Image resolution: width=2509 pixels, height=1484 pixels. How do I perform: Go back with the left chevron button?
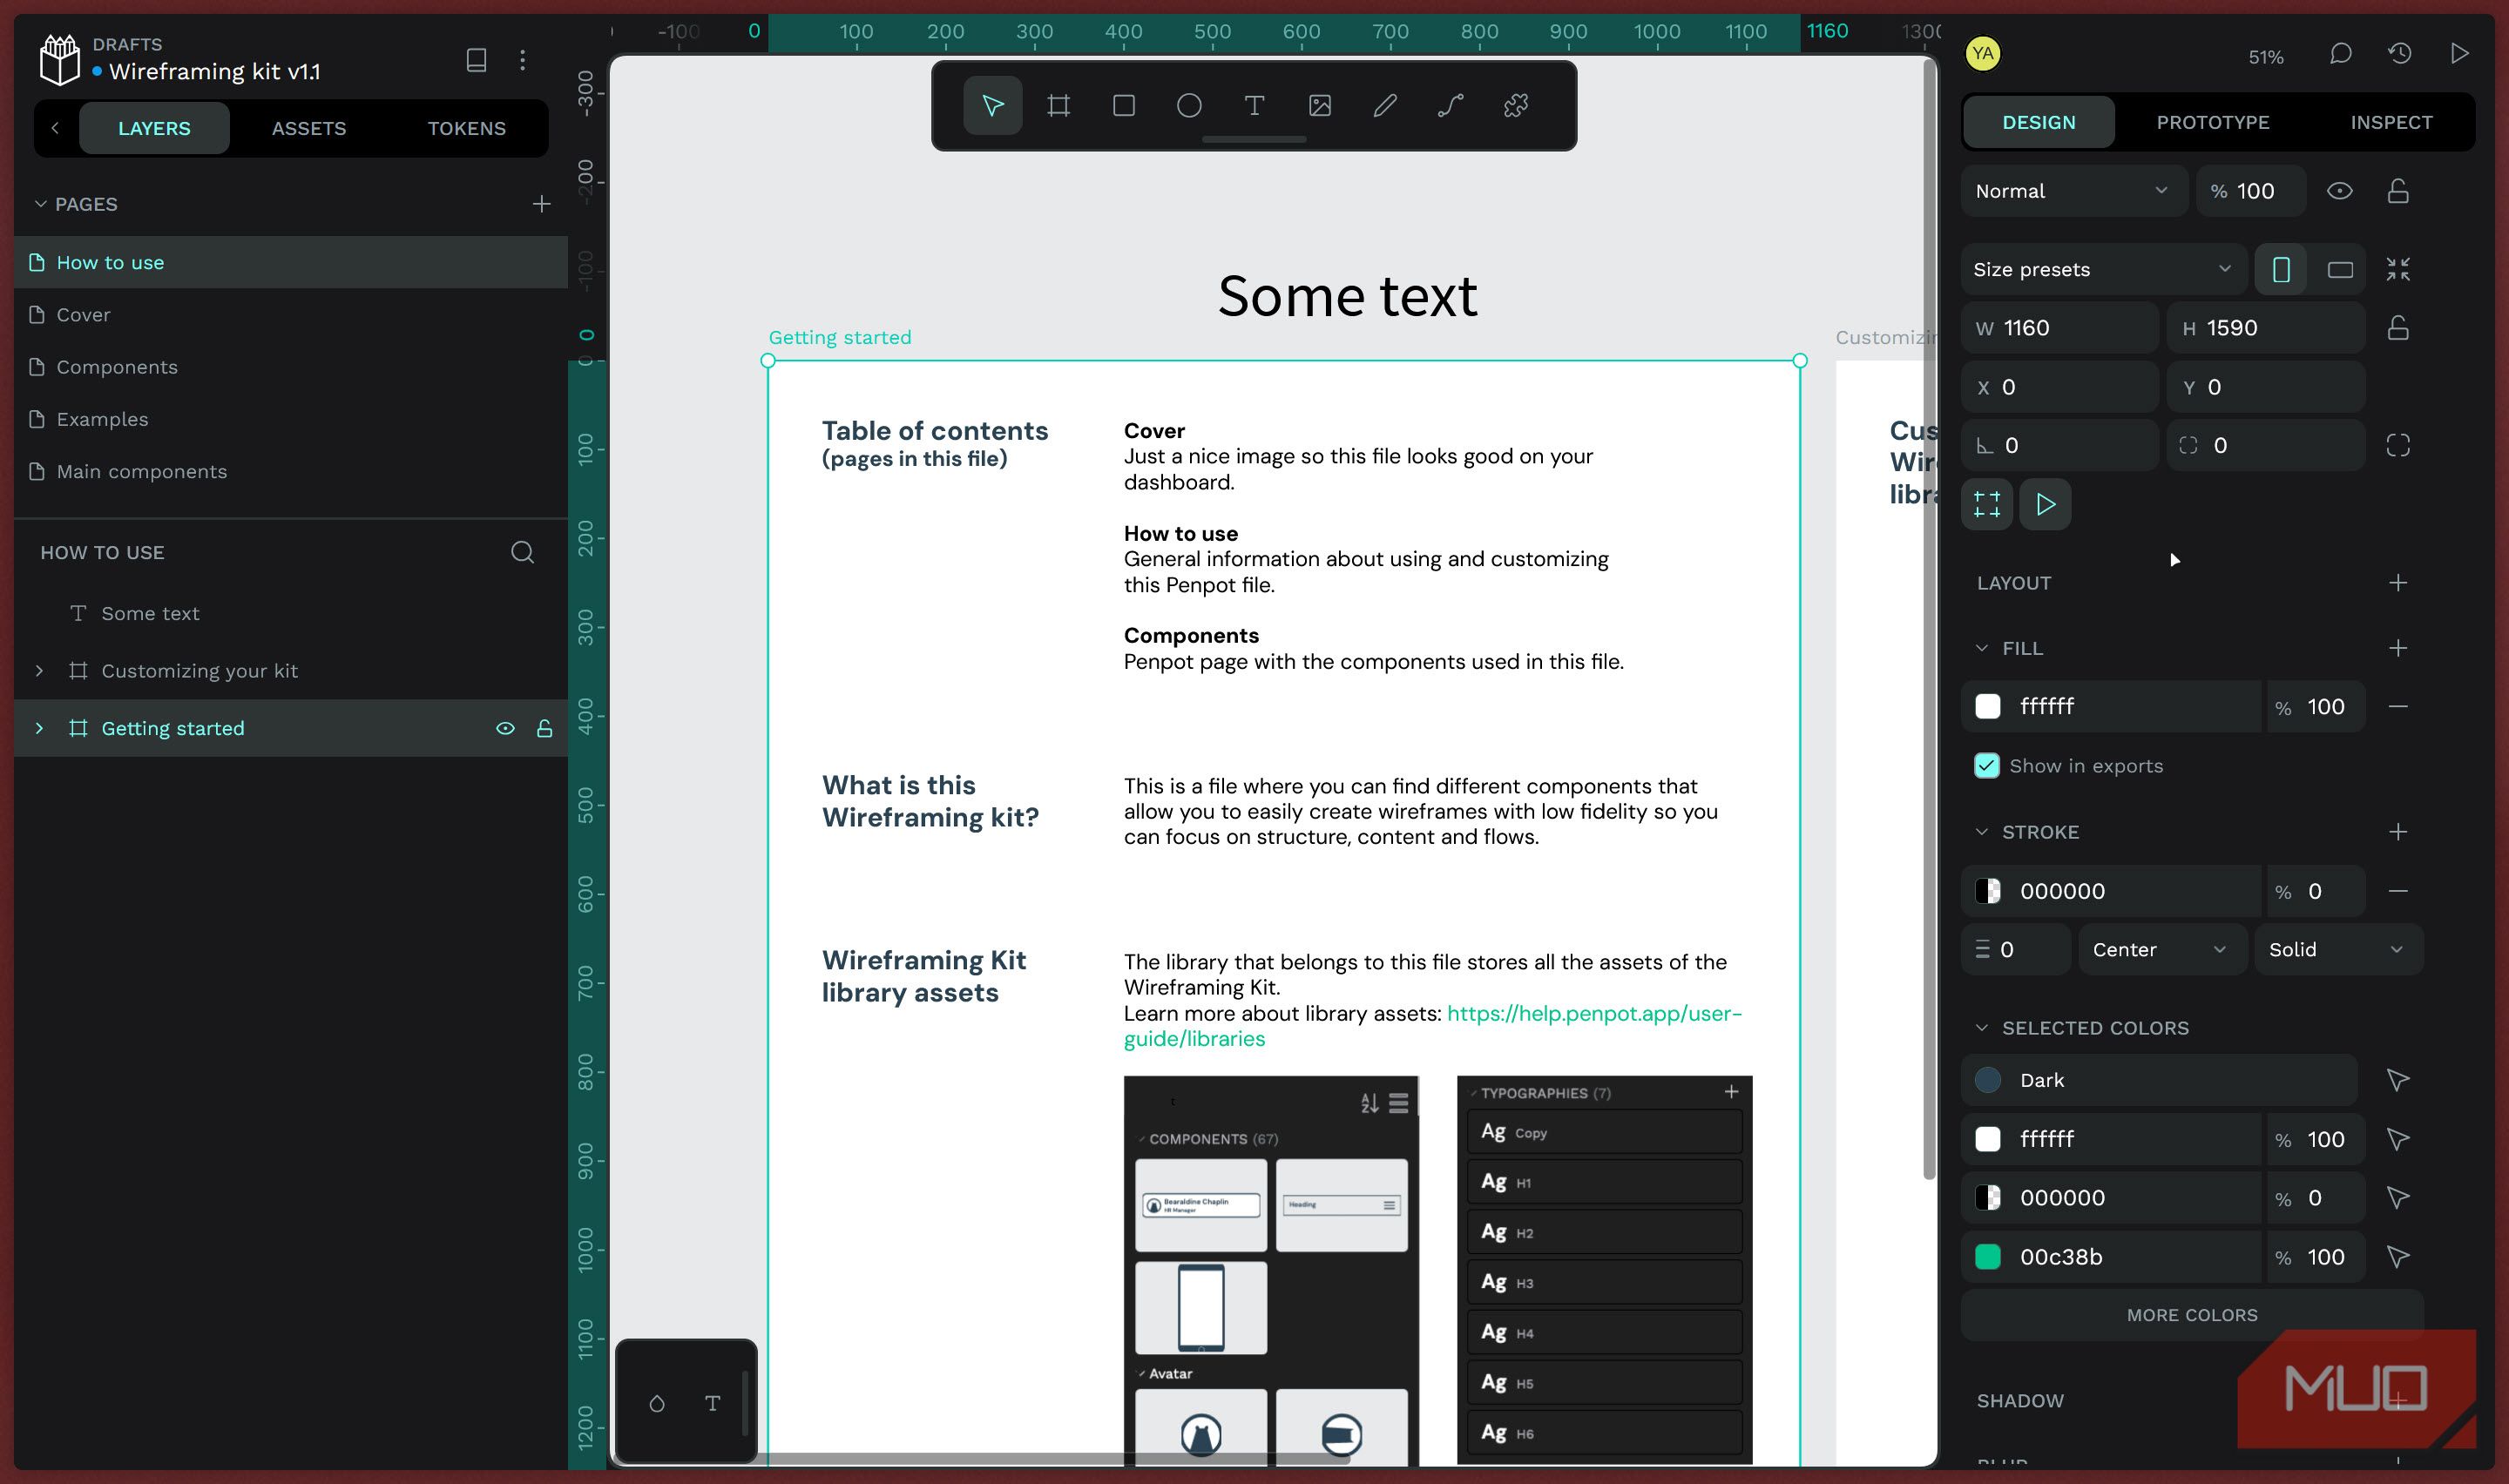click(x=55, y=128)
